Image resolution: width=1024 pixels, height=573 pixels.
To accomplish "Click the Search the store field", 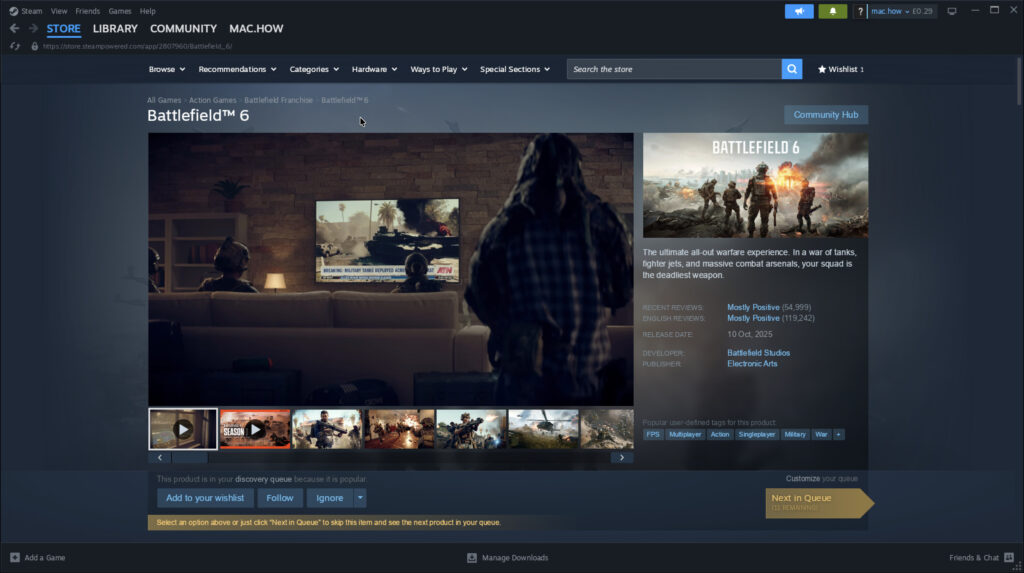I will pos(674,69).
